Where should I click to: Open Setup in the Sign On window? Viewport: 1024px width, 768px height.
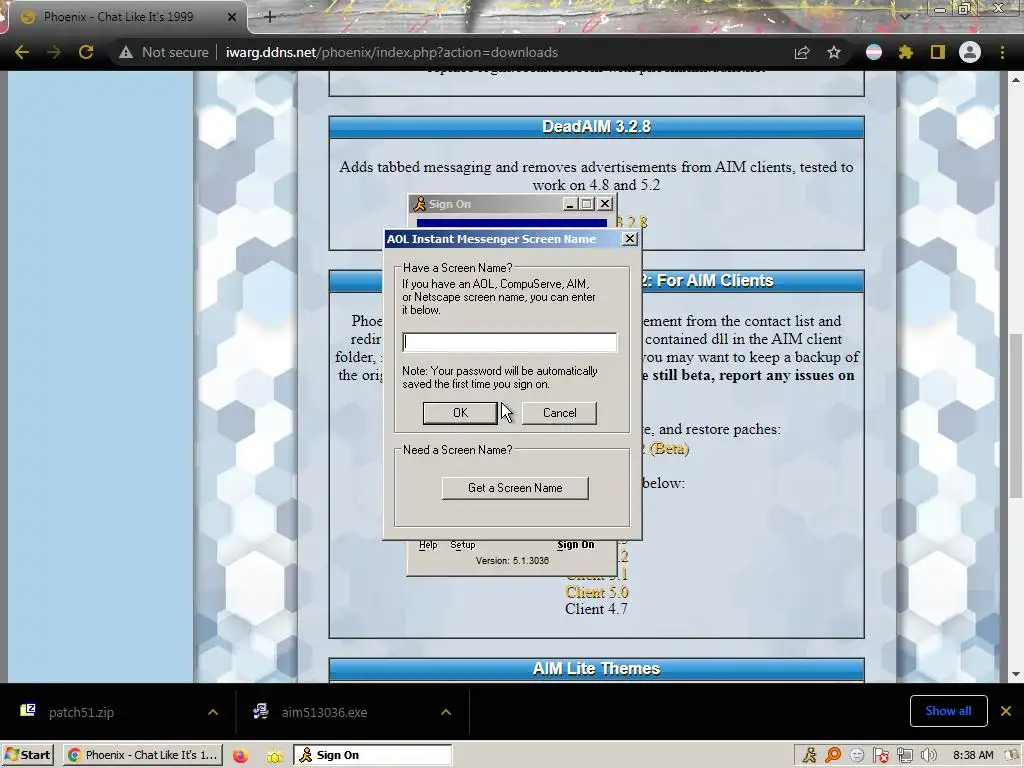coord(463,545)
